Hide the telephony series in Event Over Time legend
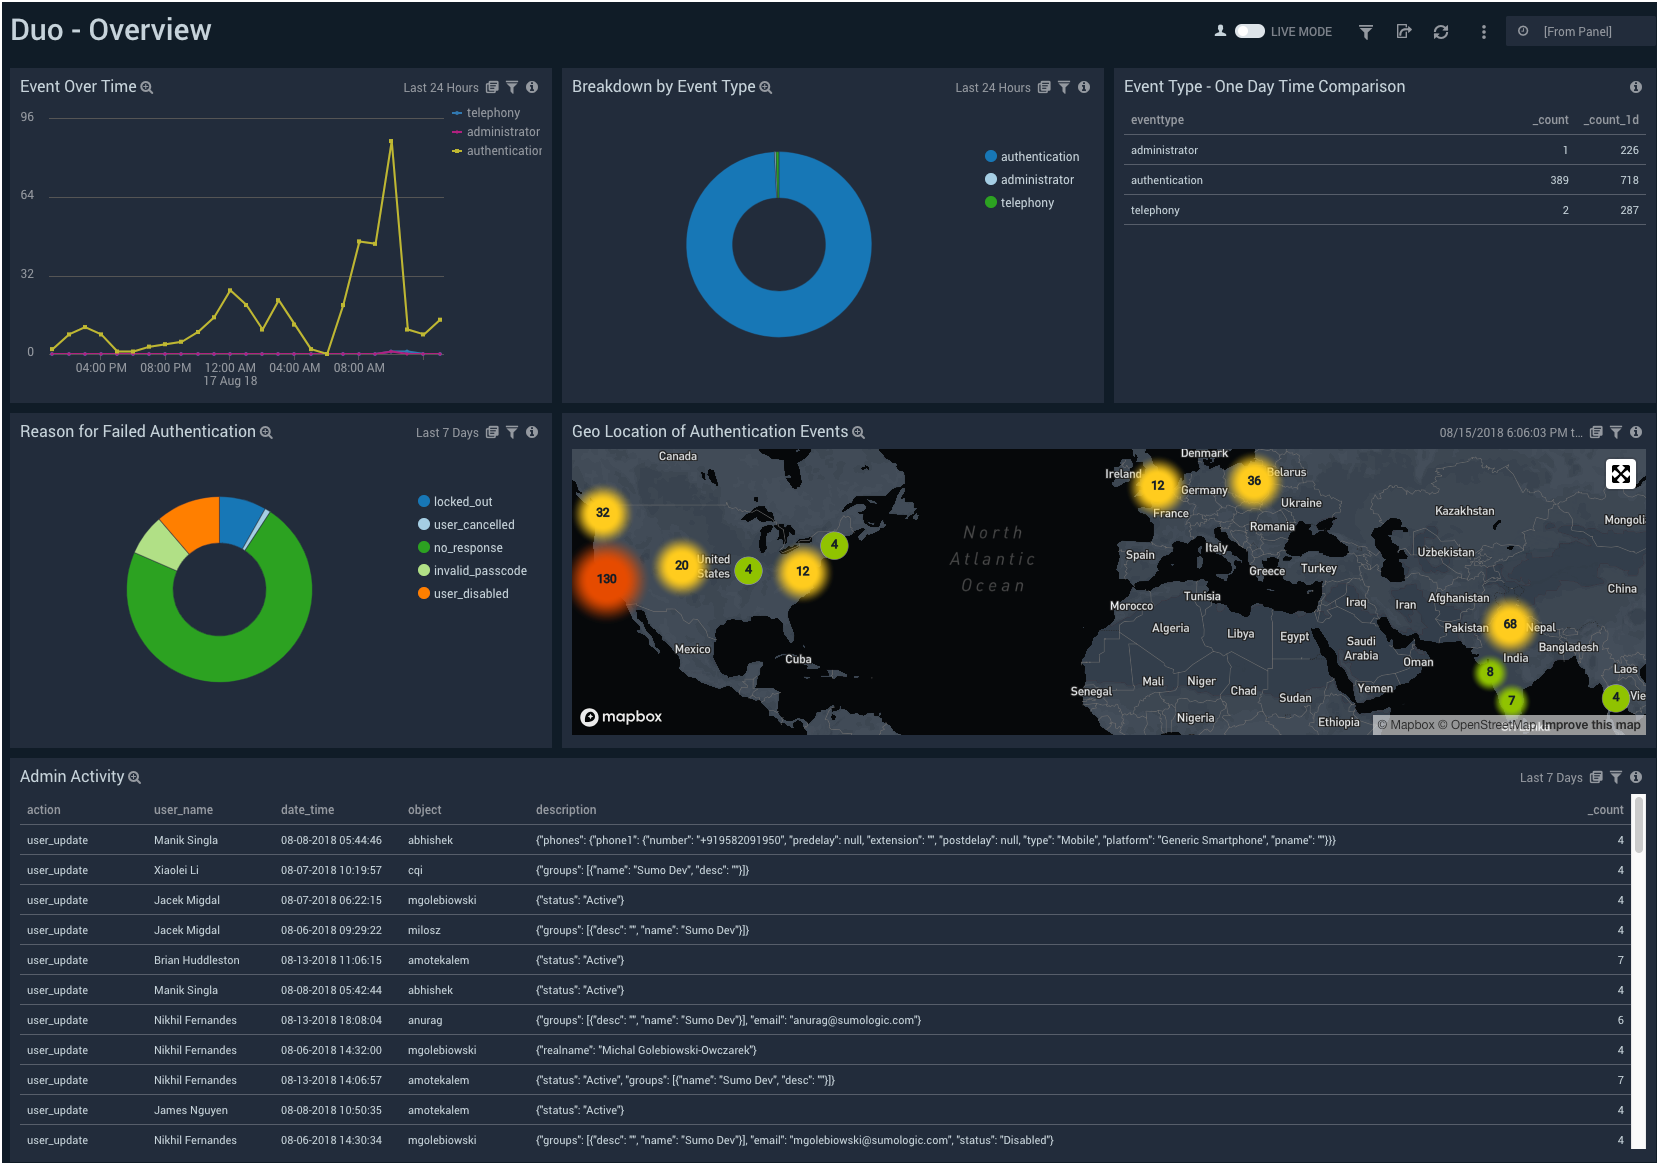This screenshot has height=1165, width=1659. 493,113
